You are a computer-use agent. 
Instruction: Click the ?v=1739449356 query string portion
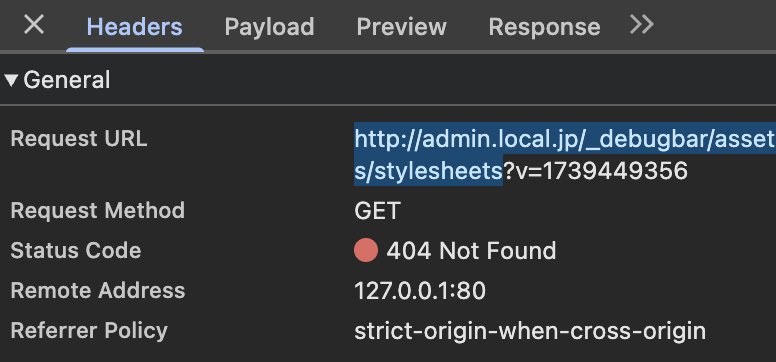pos(595,171)
